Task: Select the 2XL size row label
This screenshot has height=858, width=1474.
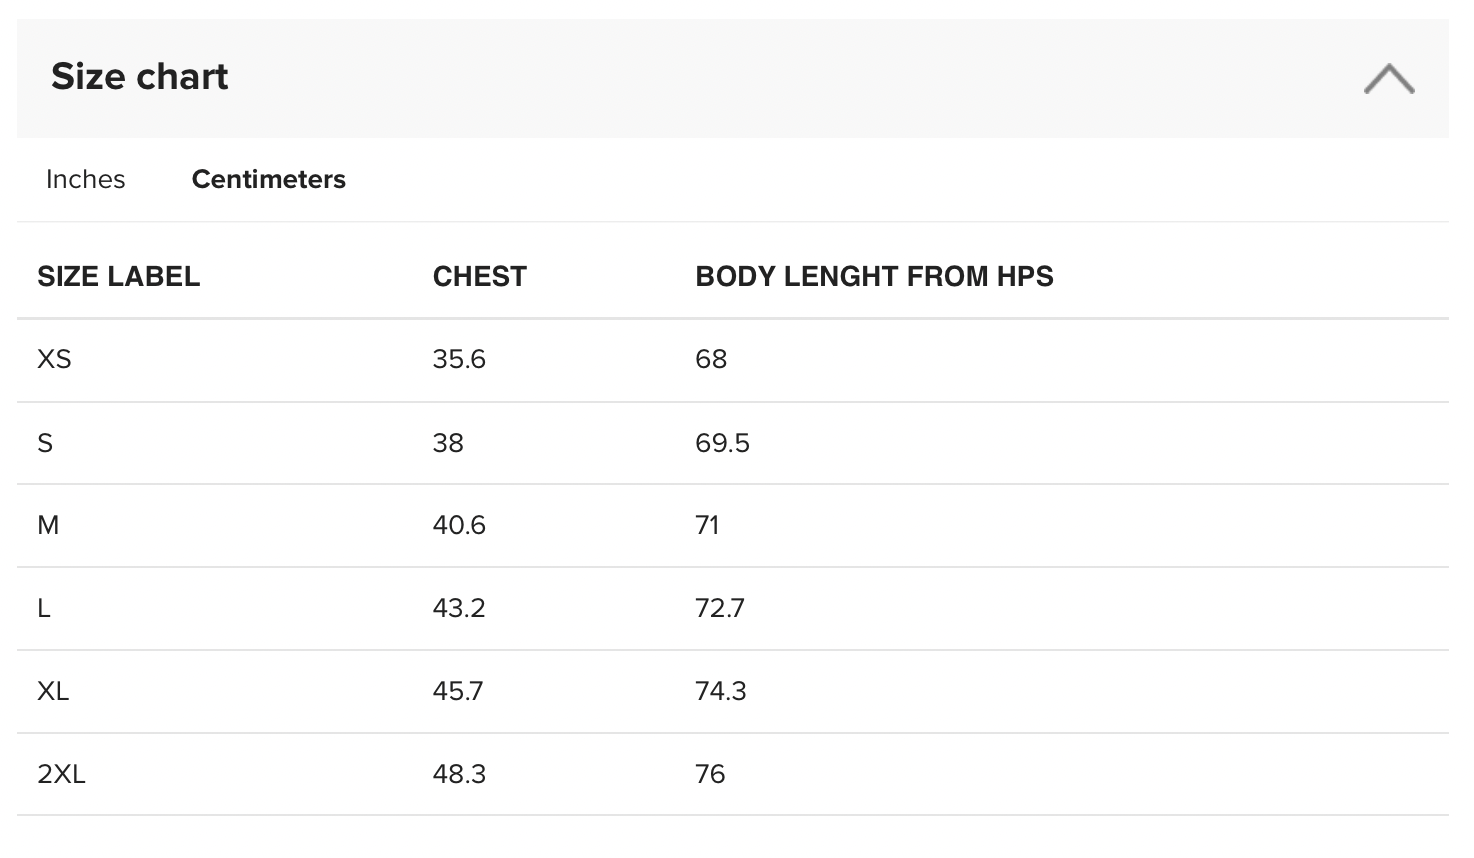Action: pos(61,775)
